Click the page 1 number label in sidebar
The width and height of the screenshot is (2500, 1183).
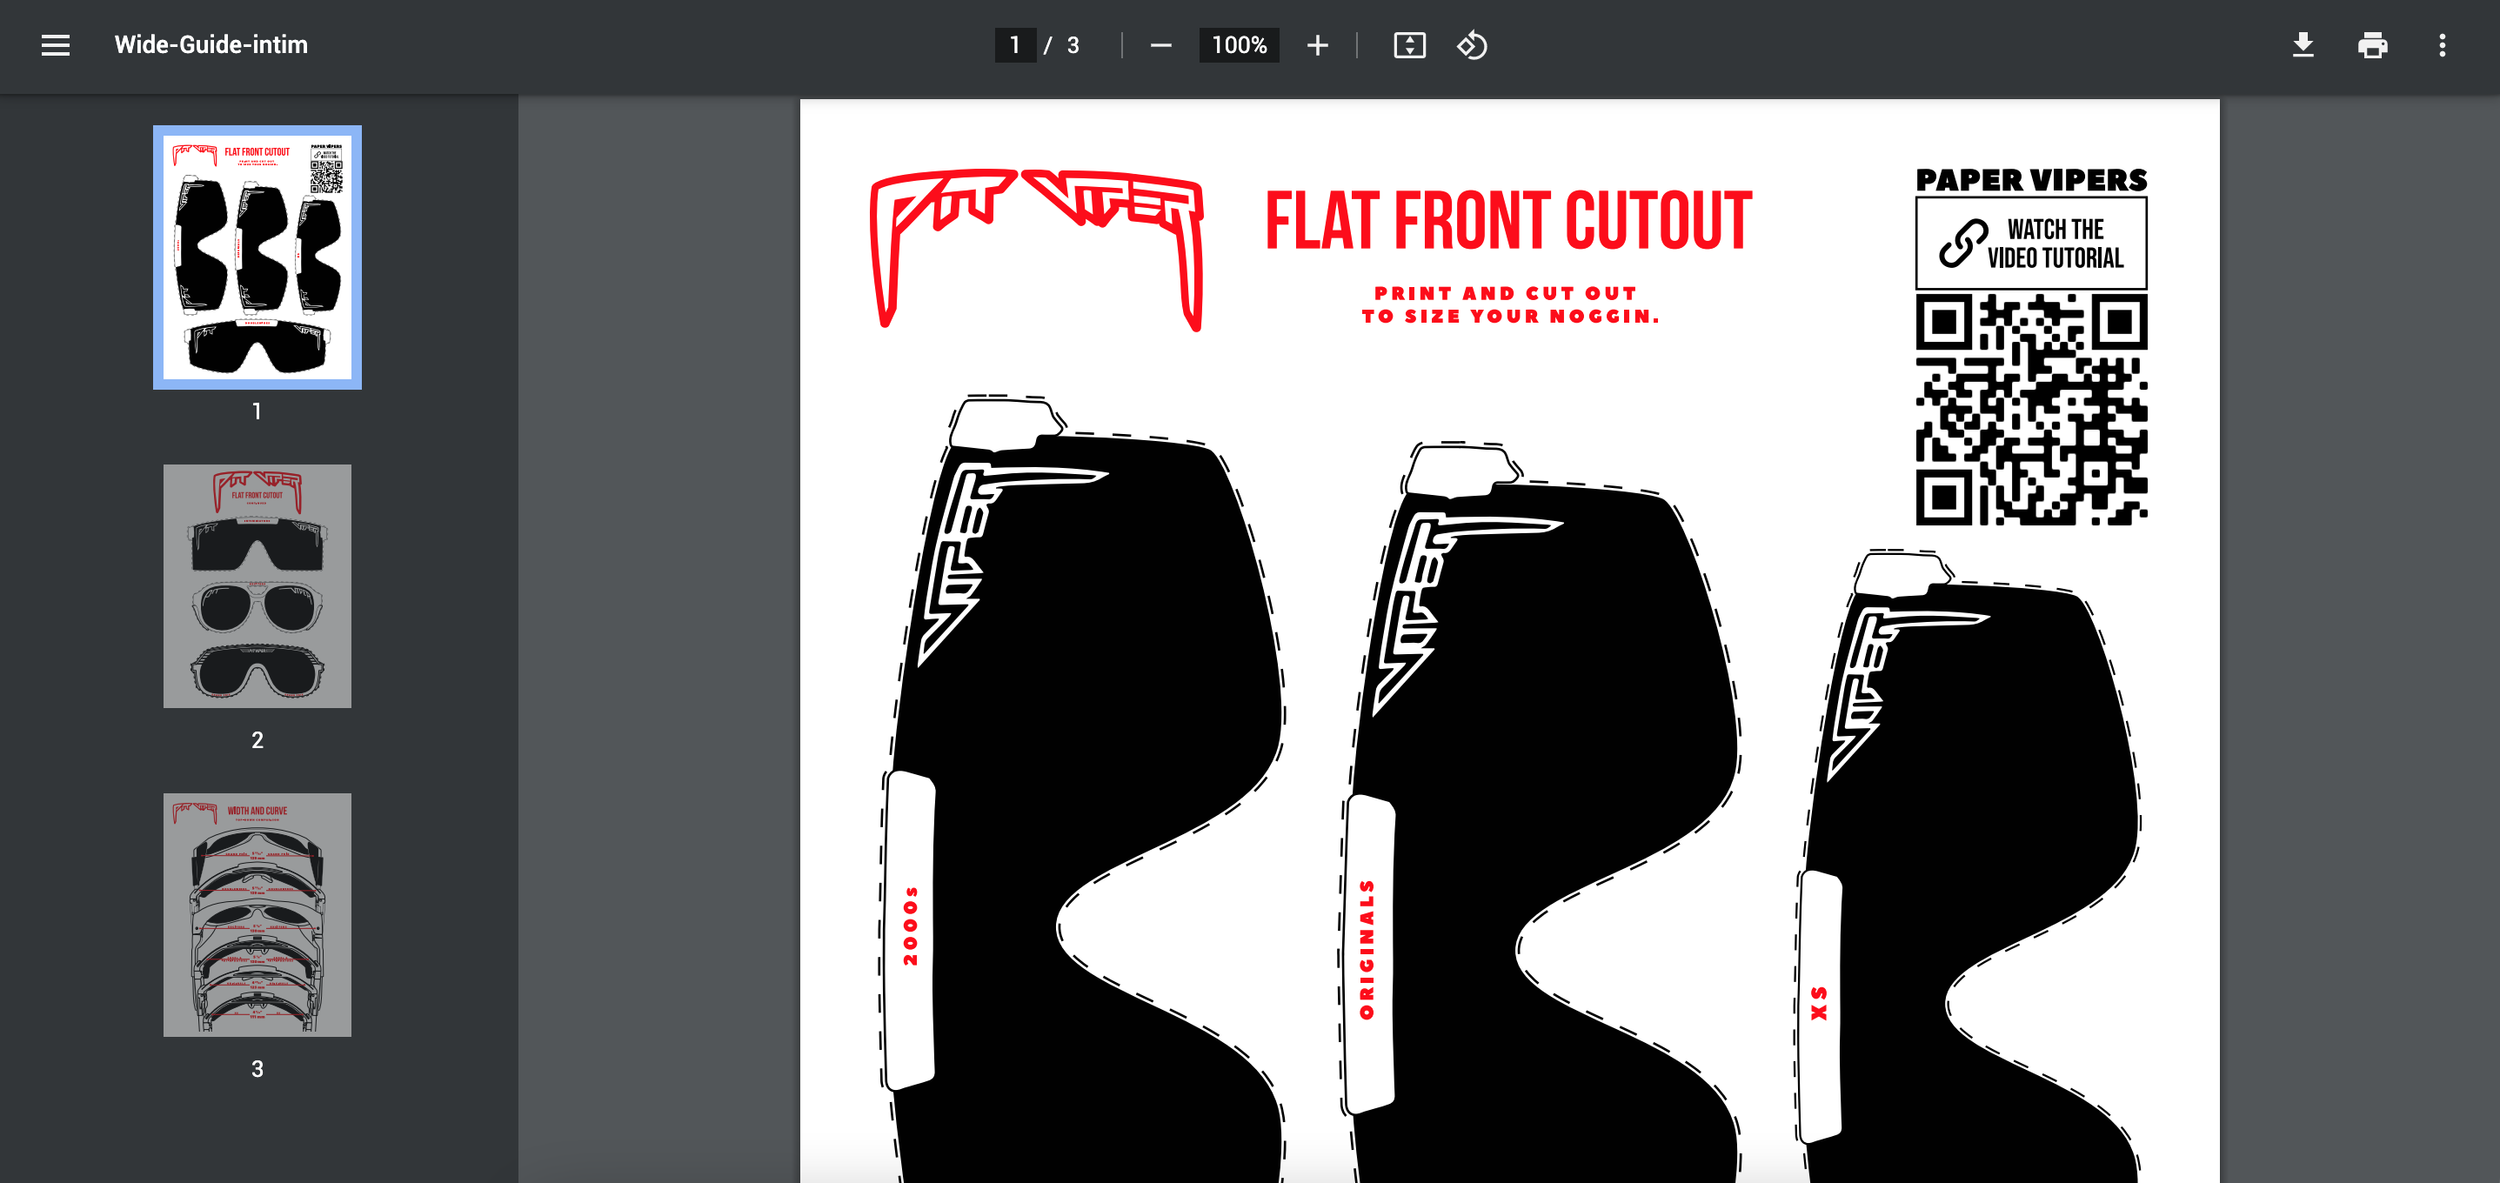pos(257,411)
